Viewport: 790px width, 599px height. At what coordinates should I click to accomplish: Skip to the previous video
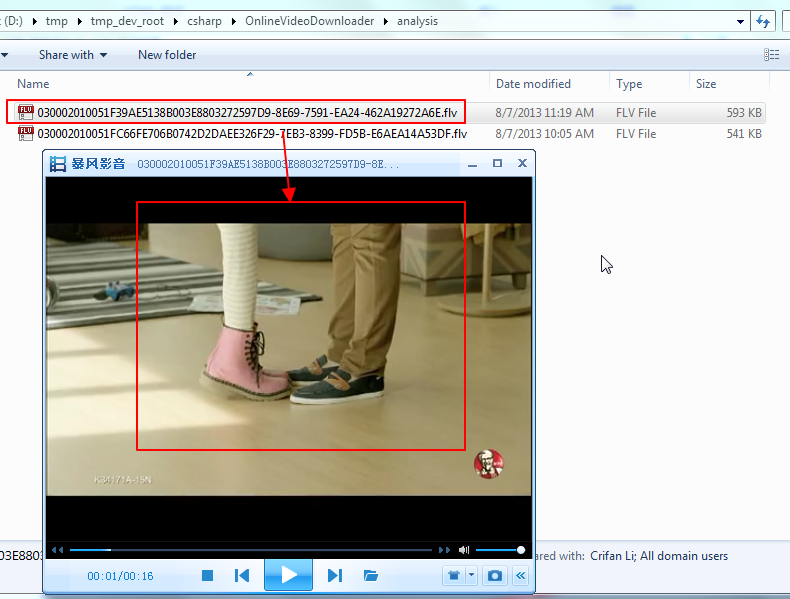(x=241, y=575)
